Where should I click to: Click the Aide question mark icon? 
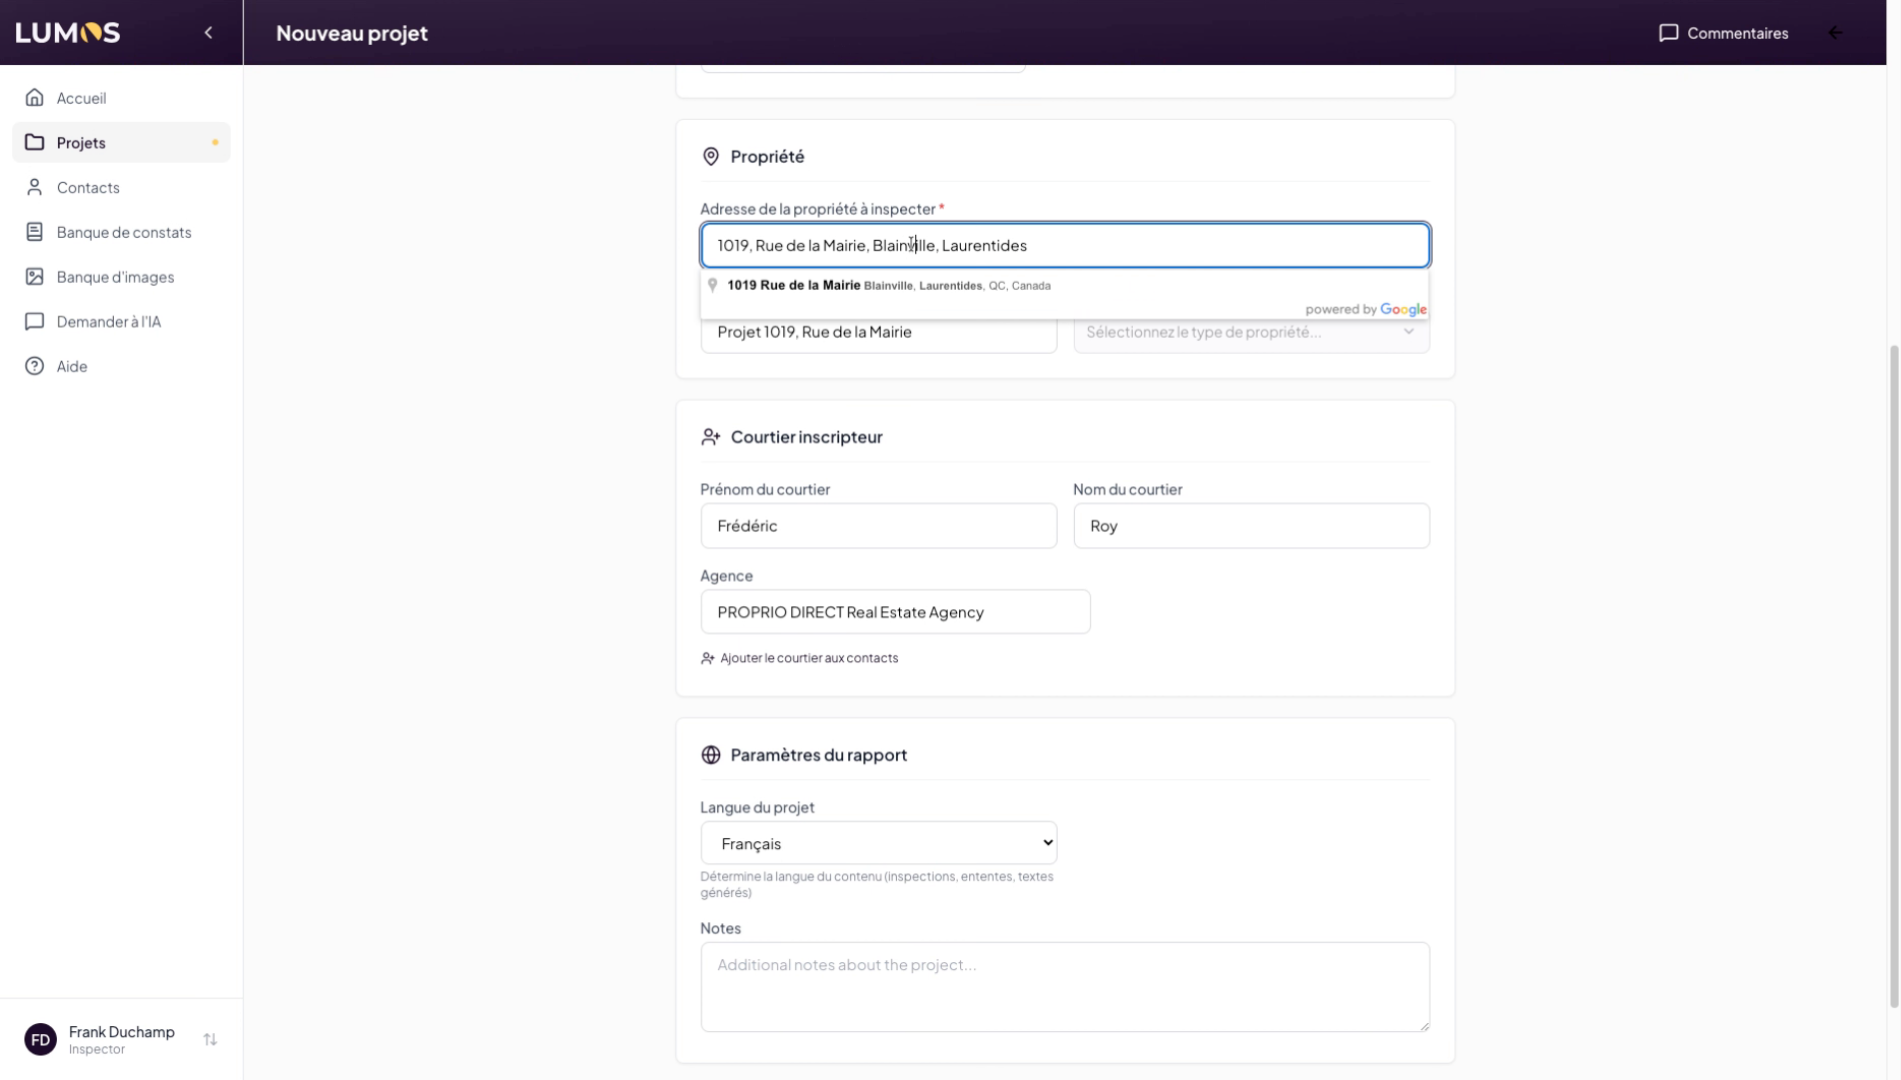tap(35, 366)
